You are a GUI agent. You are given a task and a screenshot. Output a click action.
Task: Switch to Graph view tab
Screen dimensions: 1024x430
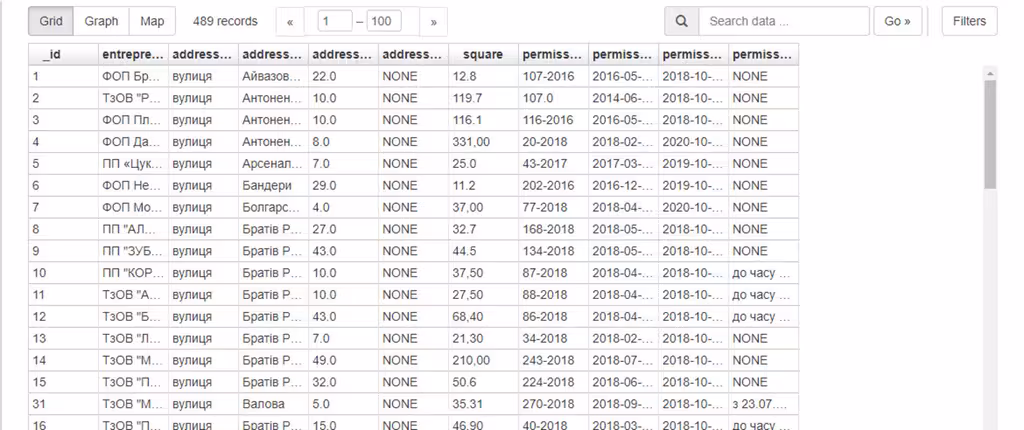(x=101, y=21)
